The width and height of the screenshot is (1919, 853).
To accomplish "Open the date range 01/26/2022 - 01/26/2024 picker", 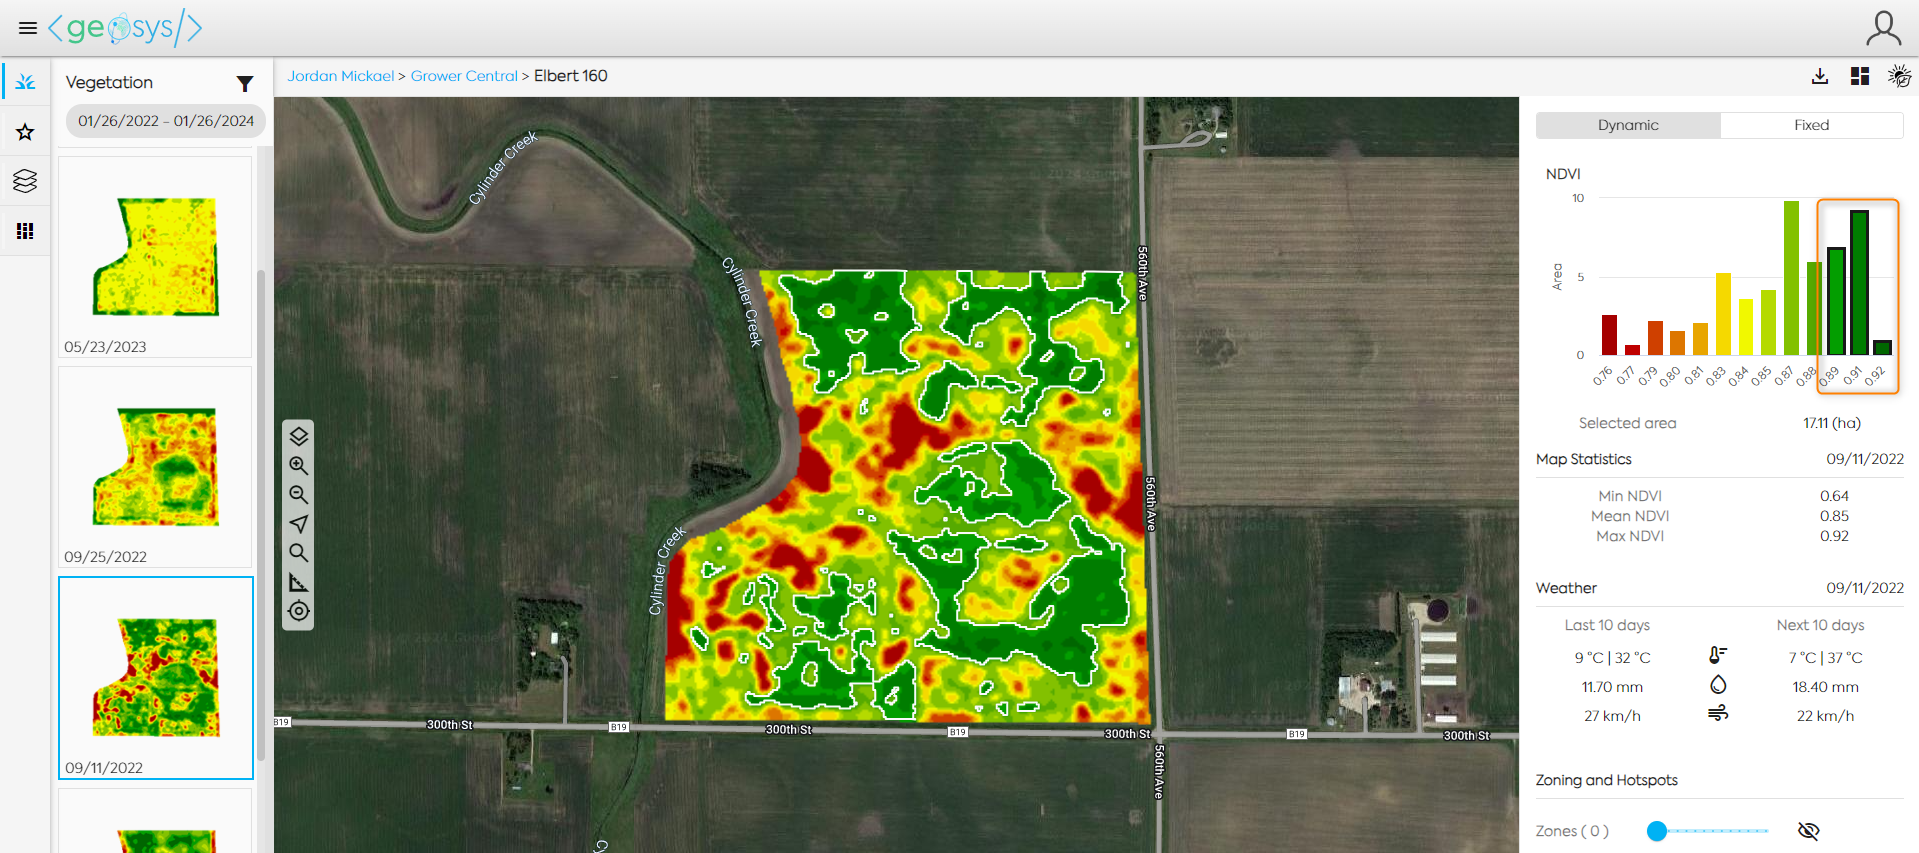I will pos(166,121).
